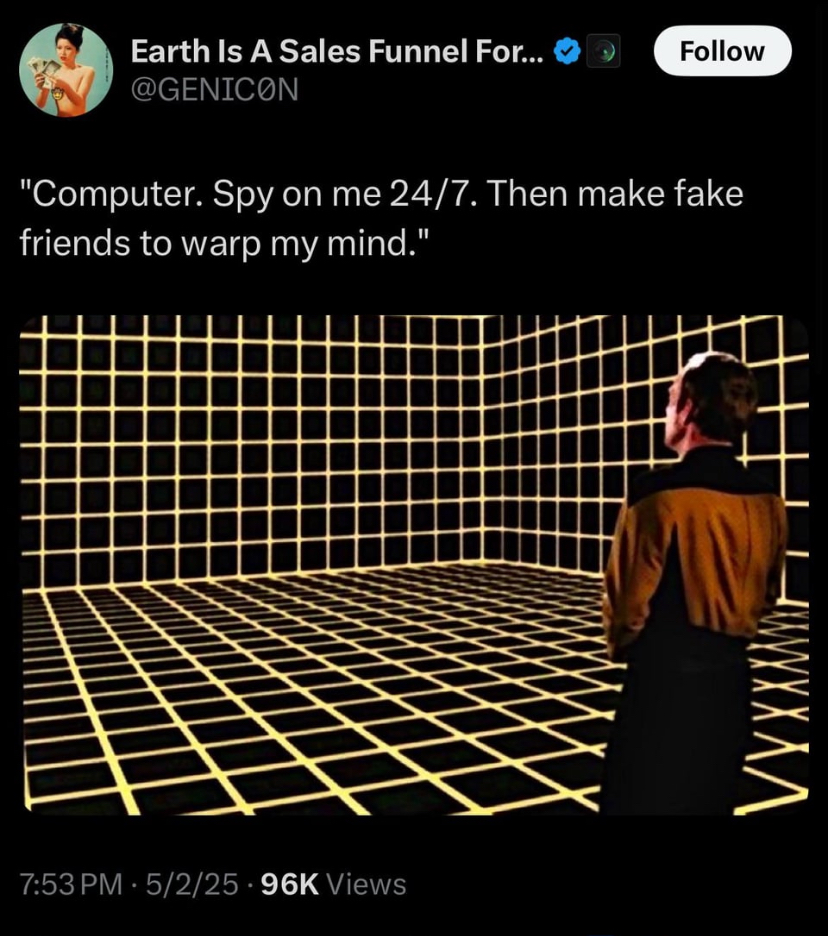Click the word "Follow" in the white pill

click(x=722, y=51)
